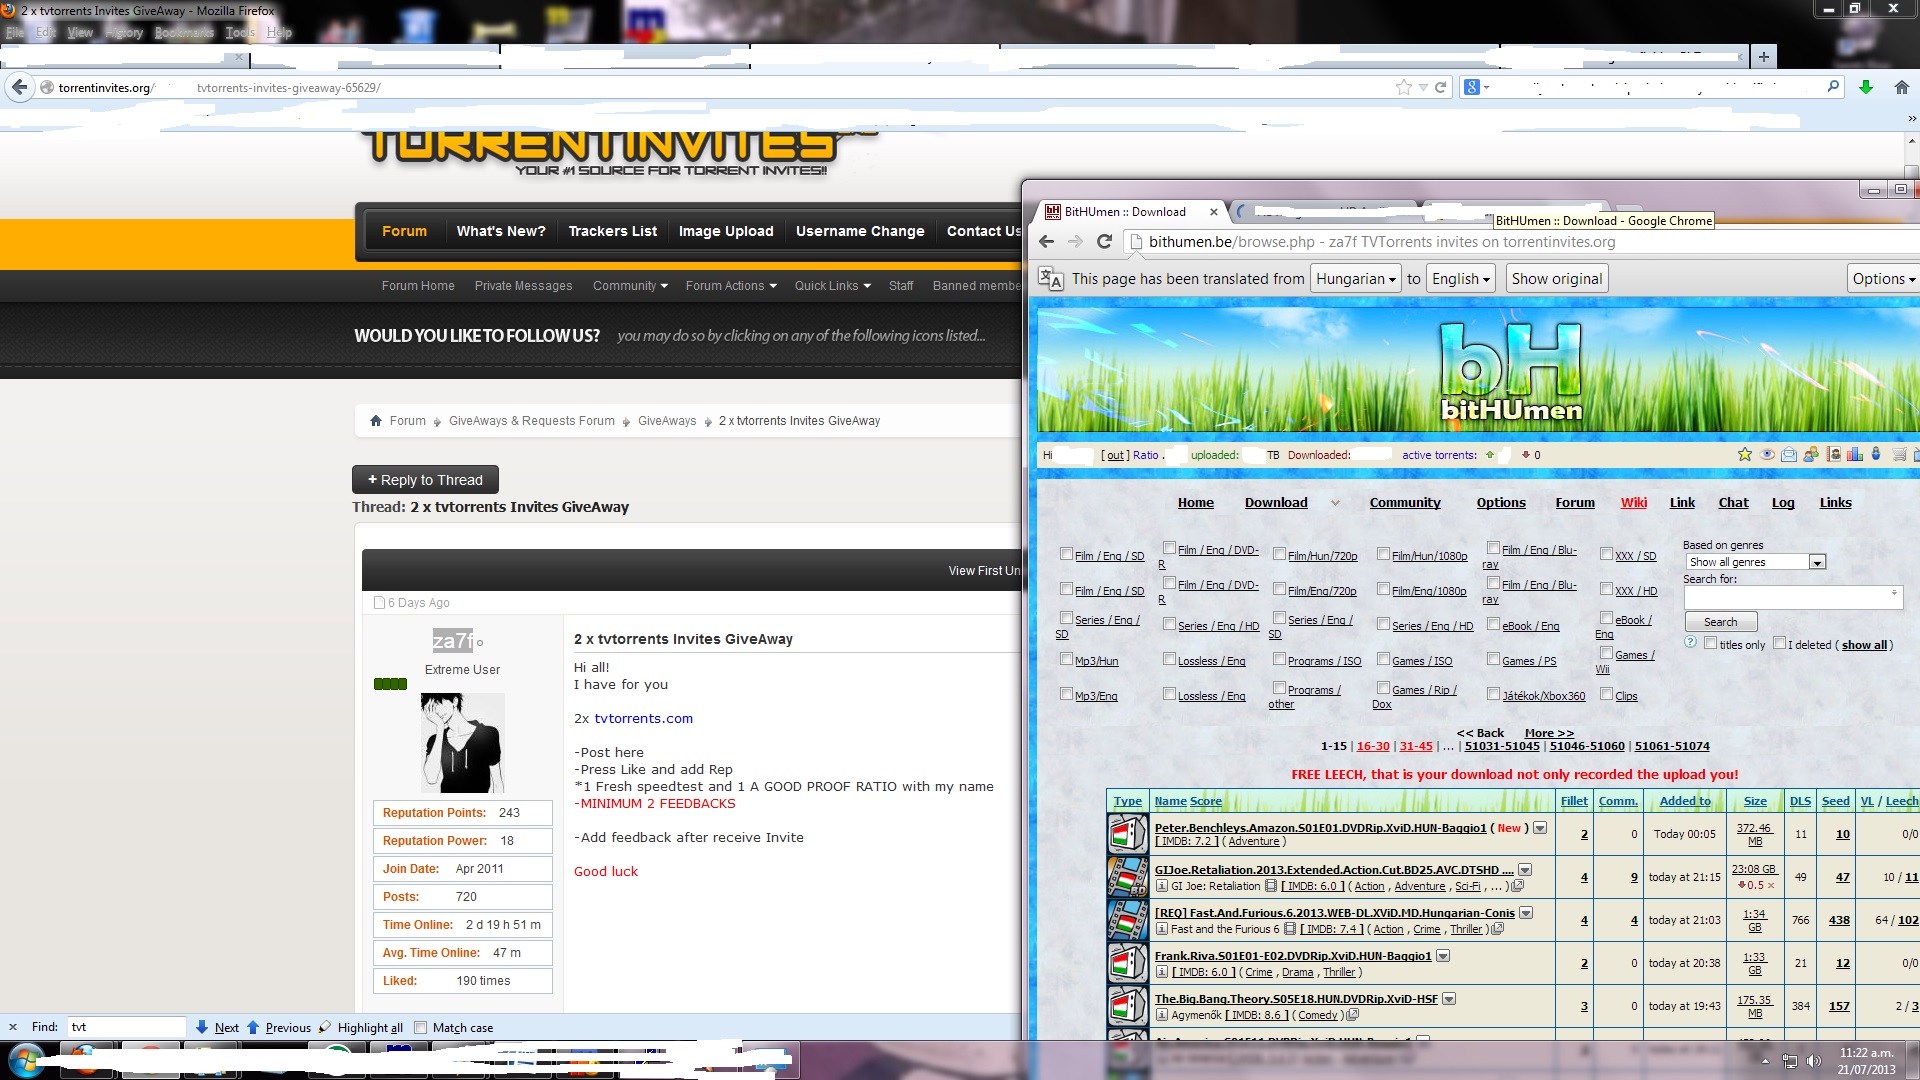1920x1080 pixels.
Task: Open tvtorrents.com link in post
Action: (643, 718)
